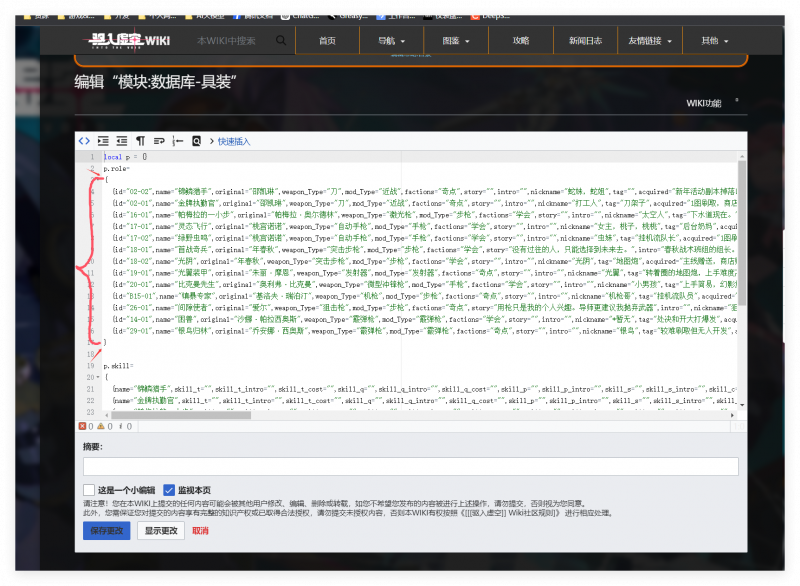800x586 pixels.
Task: Click the editor vertical scrollbar thumb
Action: click(x=742, y=233)
